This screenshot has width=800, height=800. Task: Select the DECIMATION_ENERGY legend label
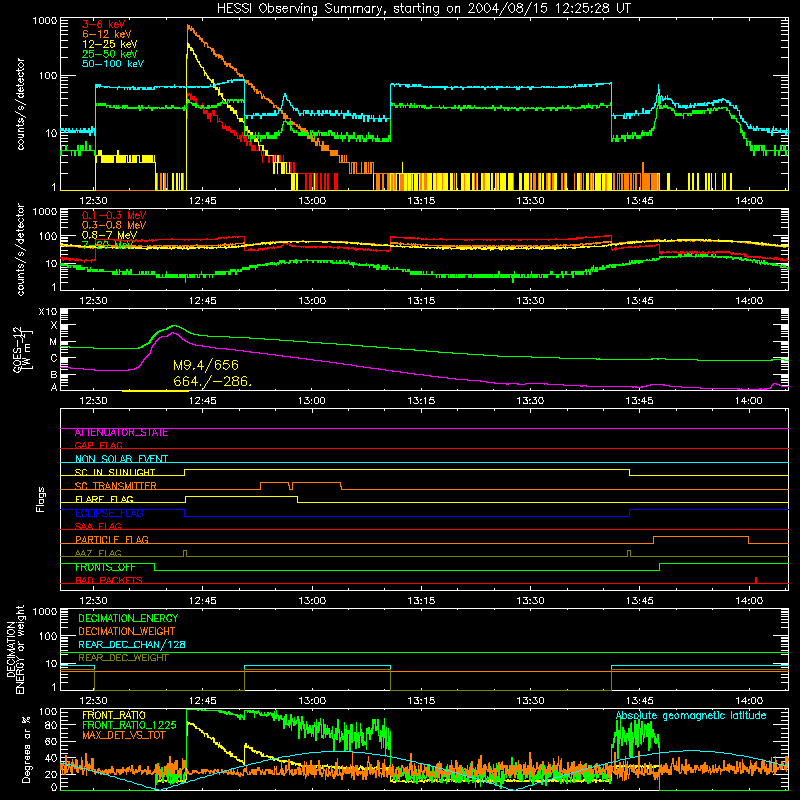128,618
